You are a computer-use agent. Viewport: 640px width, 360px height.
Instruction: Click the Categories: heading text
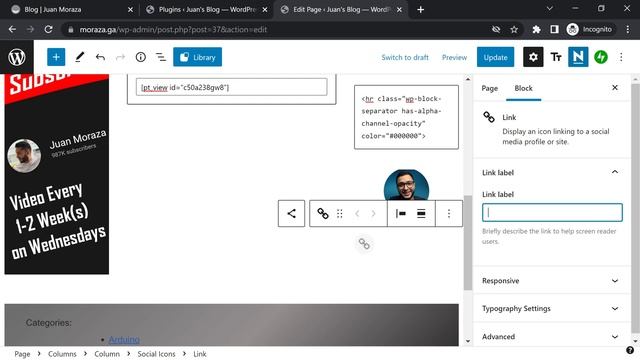pos(49,323)
